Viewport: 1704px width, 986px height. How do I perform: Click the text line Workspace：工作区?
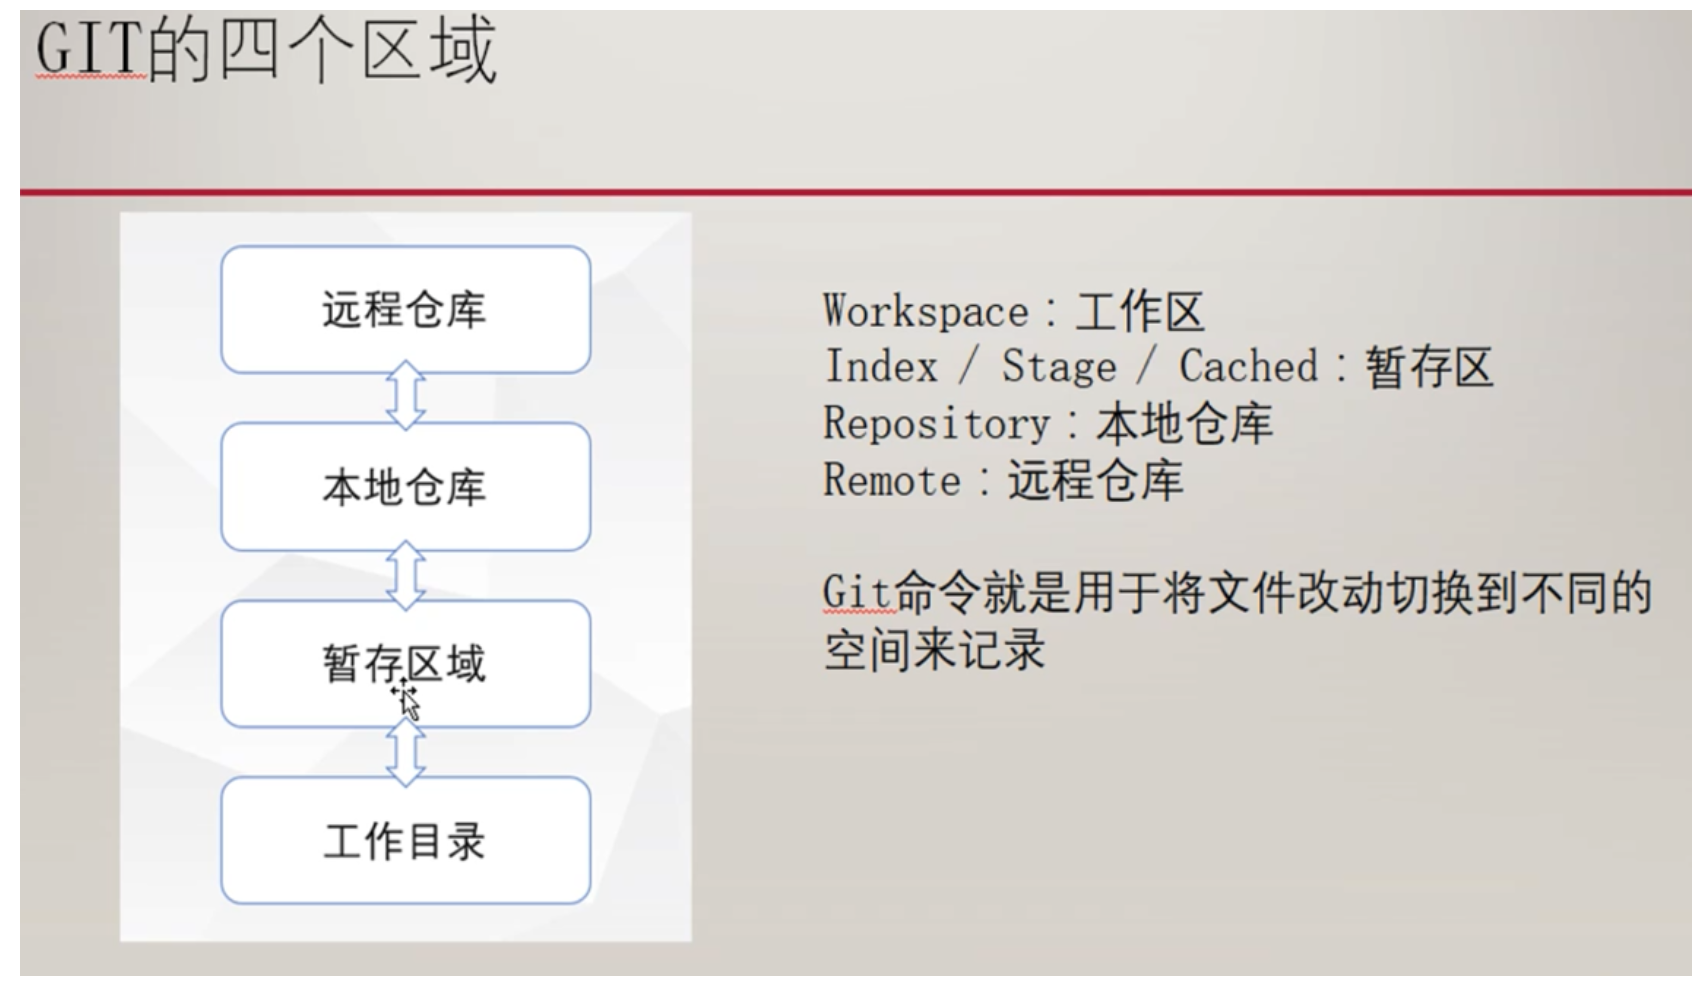pyautogui.click(x=1013, y=312)
